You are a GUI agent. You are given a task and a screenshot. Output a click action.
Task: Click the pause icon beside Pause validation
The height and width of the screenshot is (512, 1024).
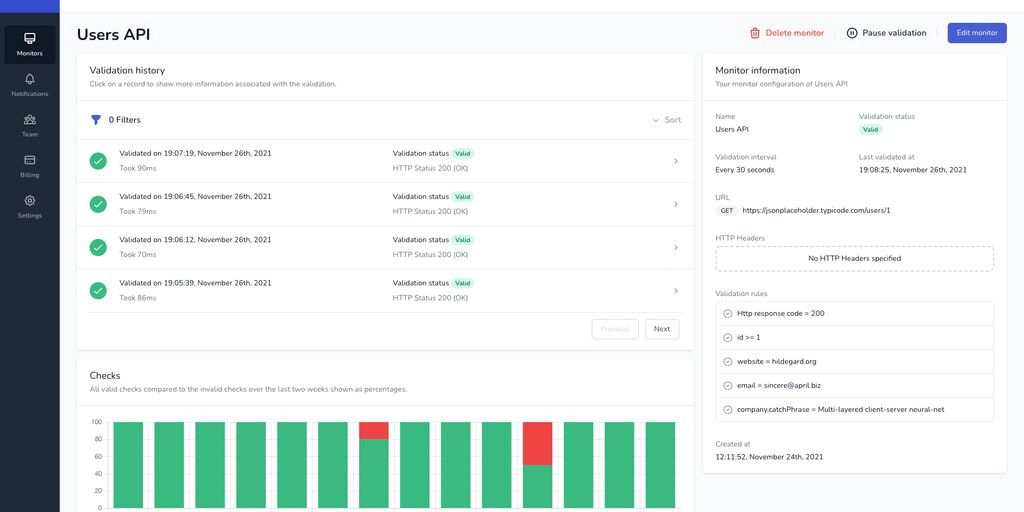tap(852, 33)
